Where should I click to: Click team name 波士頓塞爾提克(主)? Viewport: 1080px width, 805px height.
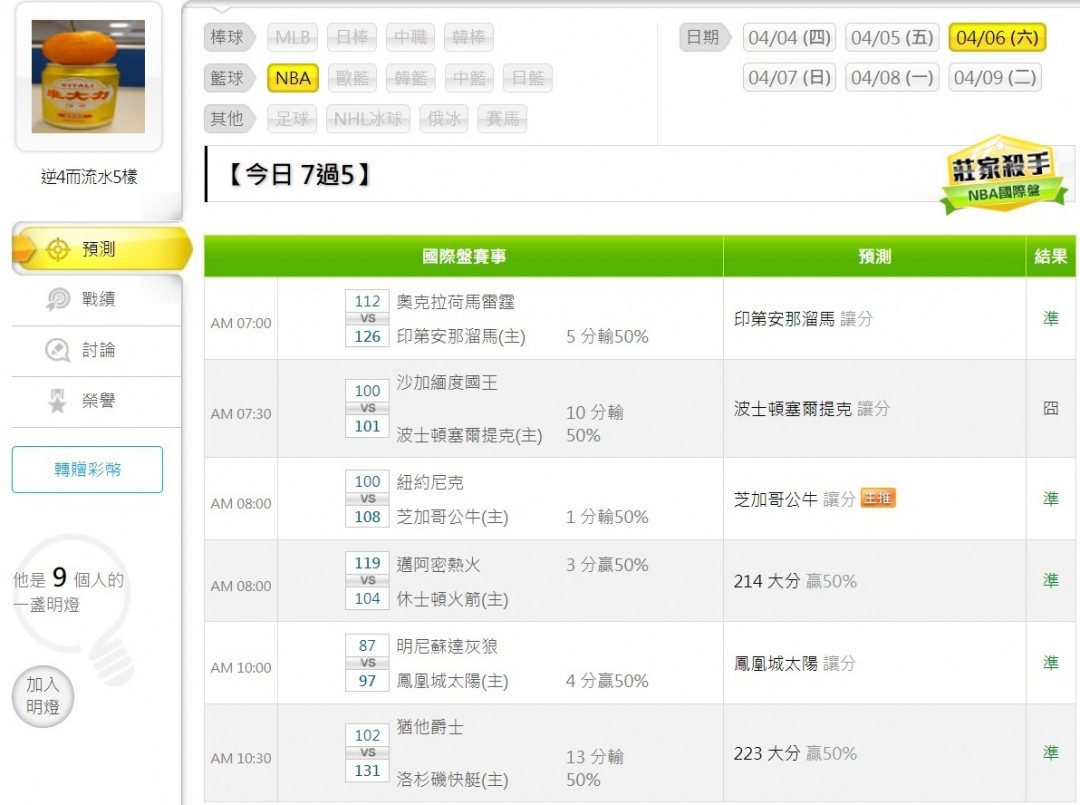point(469,435)
